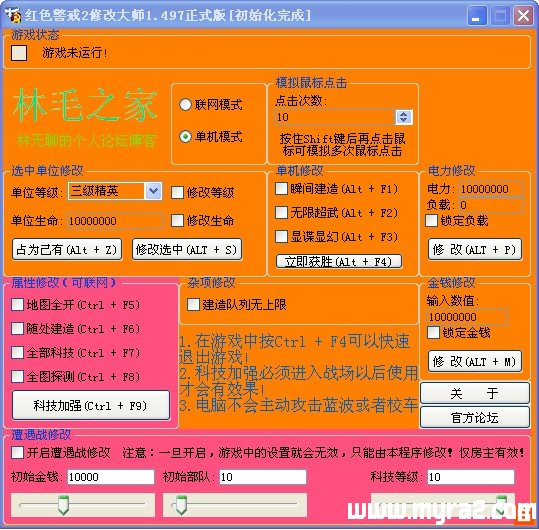The image size is (539, 530).
Task: Open the 单位等级 dropdown arrow
Action: pos(153,191)
